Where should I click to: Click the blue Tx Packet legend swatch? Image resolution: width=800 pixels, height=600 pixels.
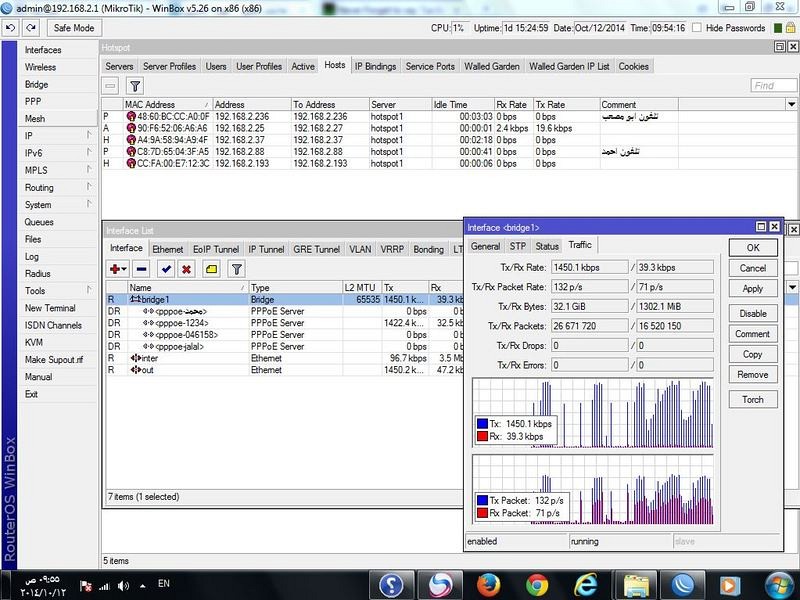[482, 500]
